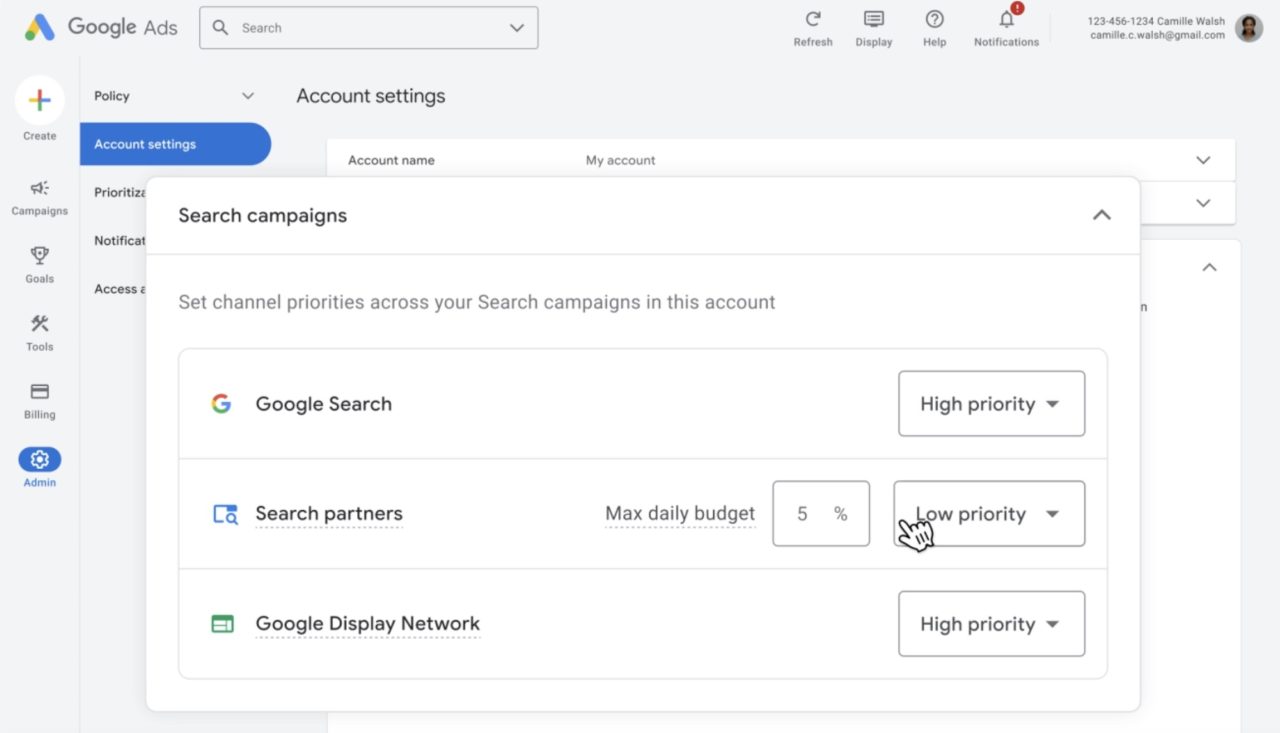The image size is (1280, 733).
Task: Click the My account name value
Action: tap(621, 160)
